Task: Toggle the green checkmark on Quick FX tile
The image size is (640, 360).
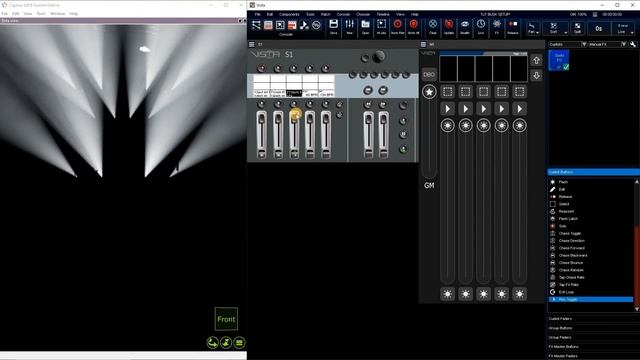Action: (x=566, y=67)
